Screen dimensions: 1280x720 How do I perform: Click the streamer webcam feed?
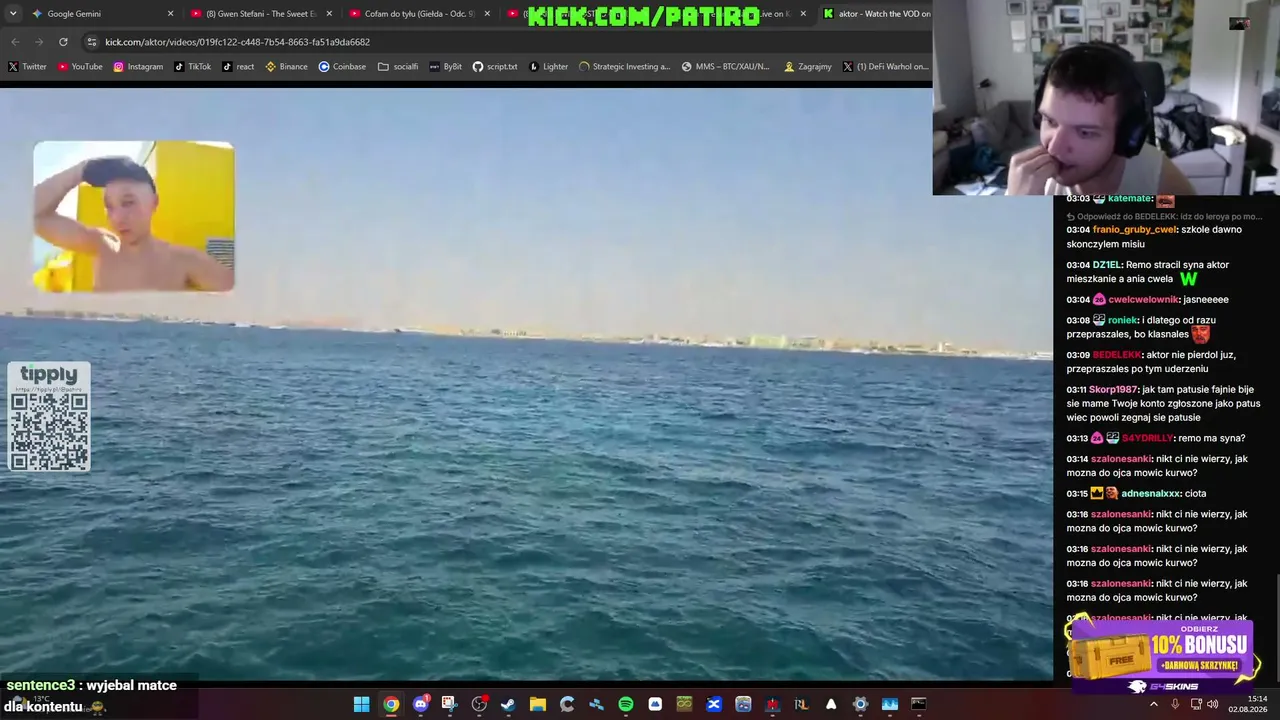1106,97
